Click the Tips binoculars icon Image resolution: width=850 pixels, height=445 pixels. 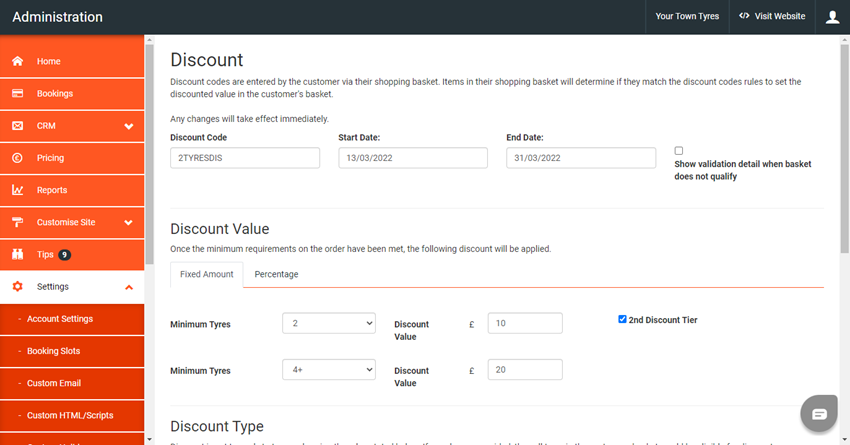[x=18, y=254]
